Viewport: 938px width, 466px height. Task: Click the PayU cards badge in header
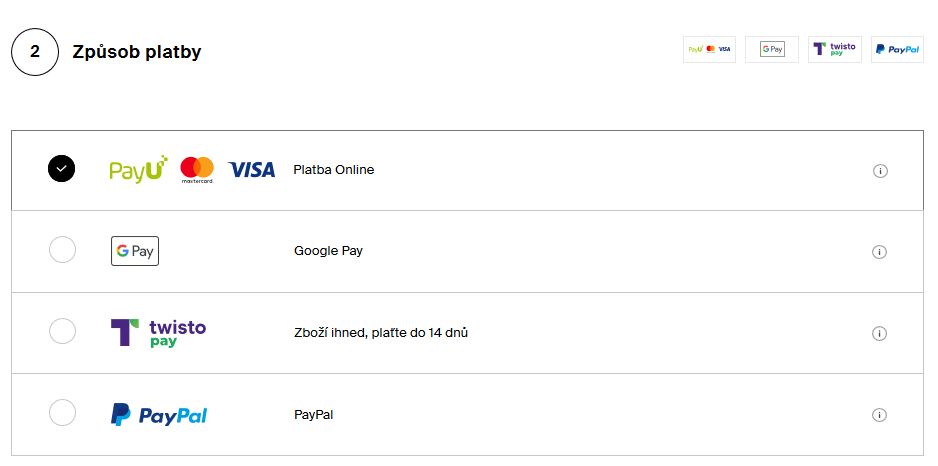tap(709, 49)
